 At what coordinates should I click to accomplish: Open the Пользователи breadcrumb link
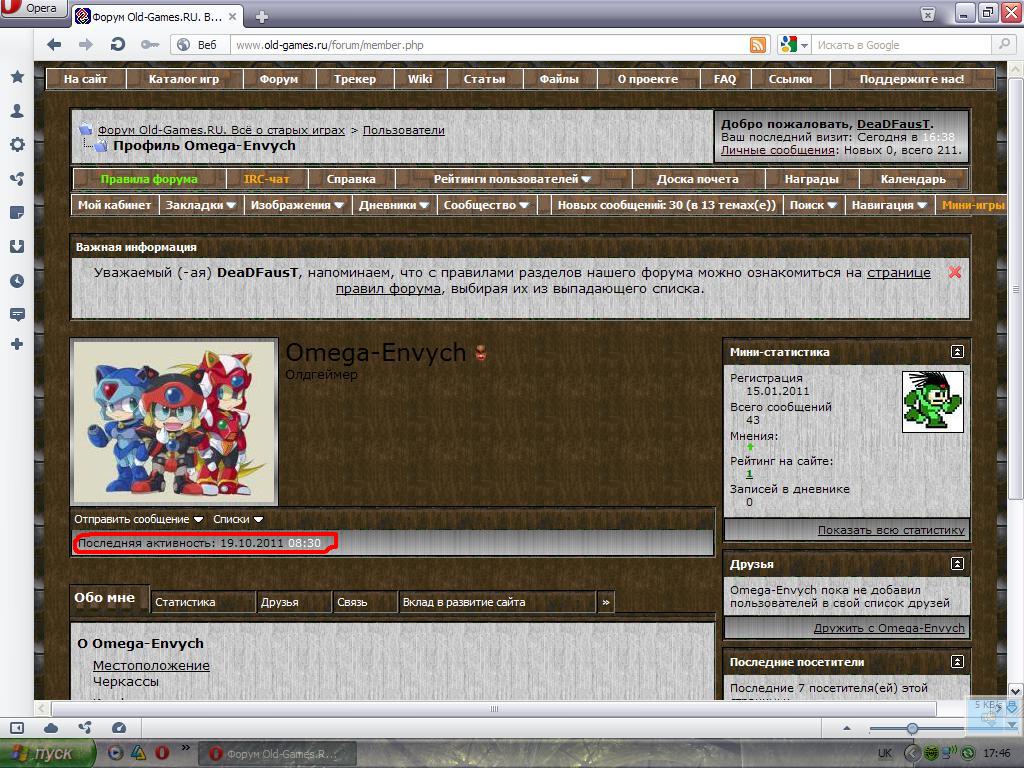[x=404, y=130]
